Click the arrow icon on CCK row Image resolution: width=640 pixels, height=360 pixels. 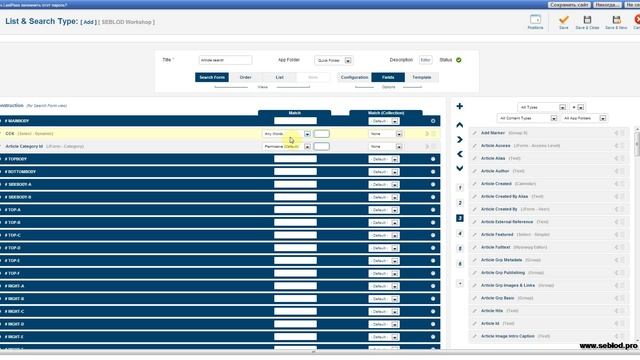(x=427, y=133)
